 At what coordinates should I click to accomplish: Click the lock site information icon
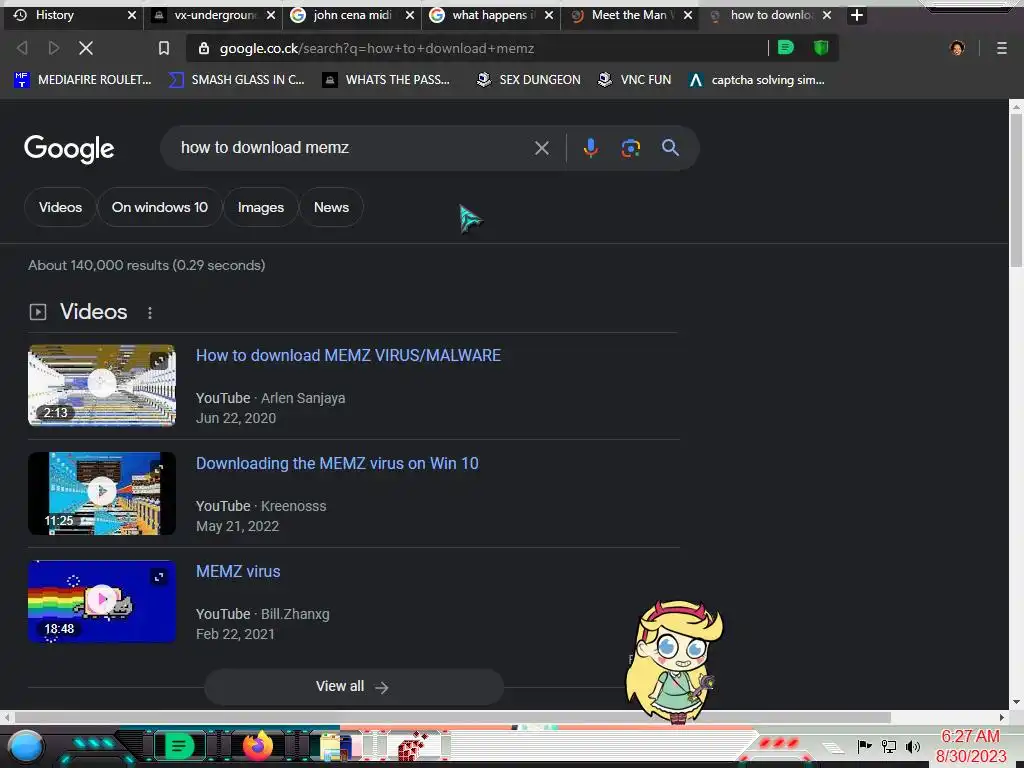pos(204,48)
